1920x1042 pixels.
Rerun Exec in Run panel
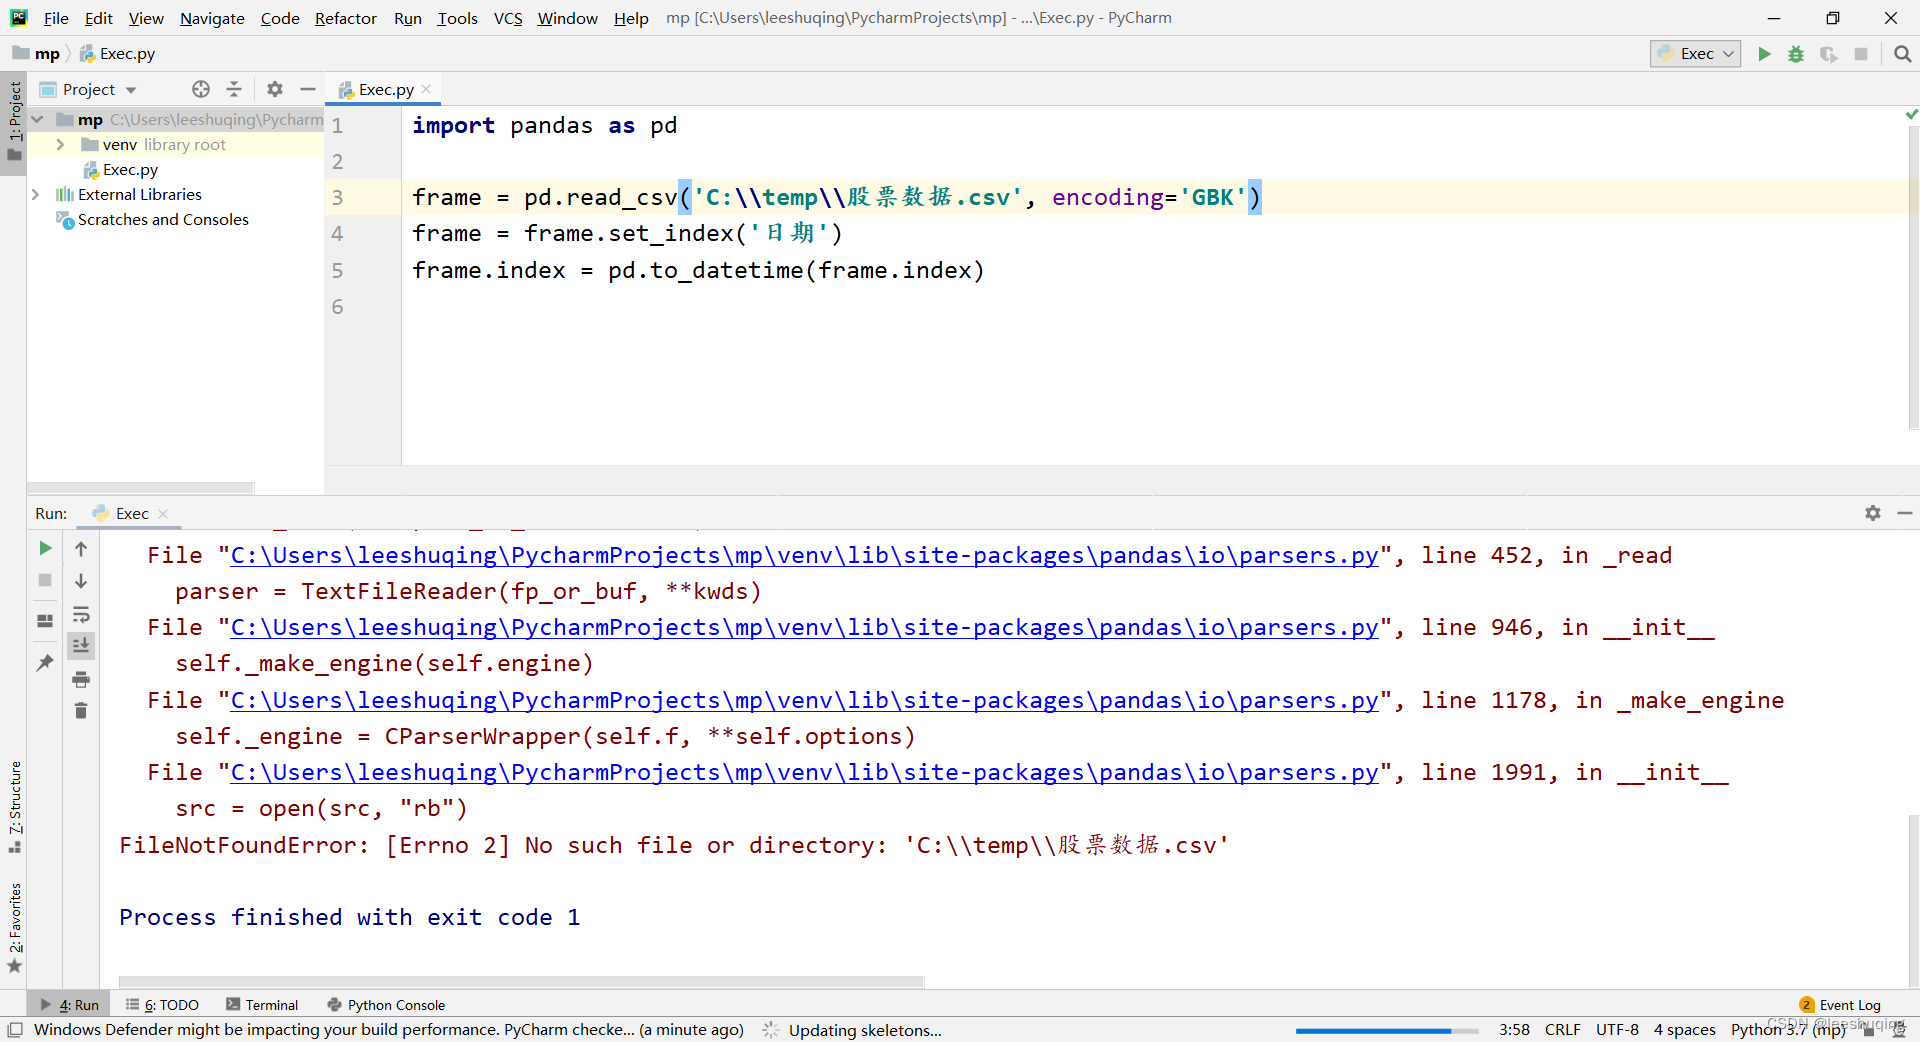(x=45, y=548)
